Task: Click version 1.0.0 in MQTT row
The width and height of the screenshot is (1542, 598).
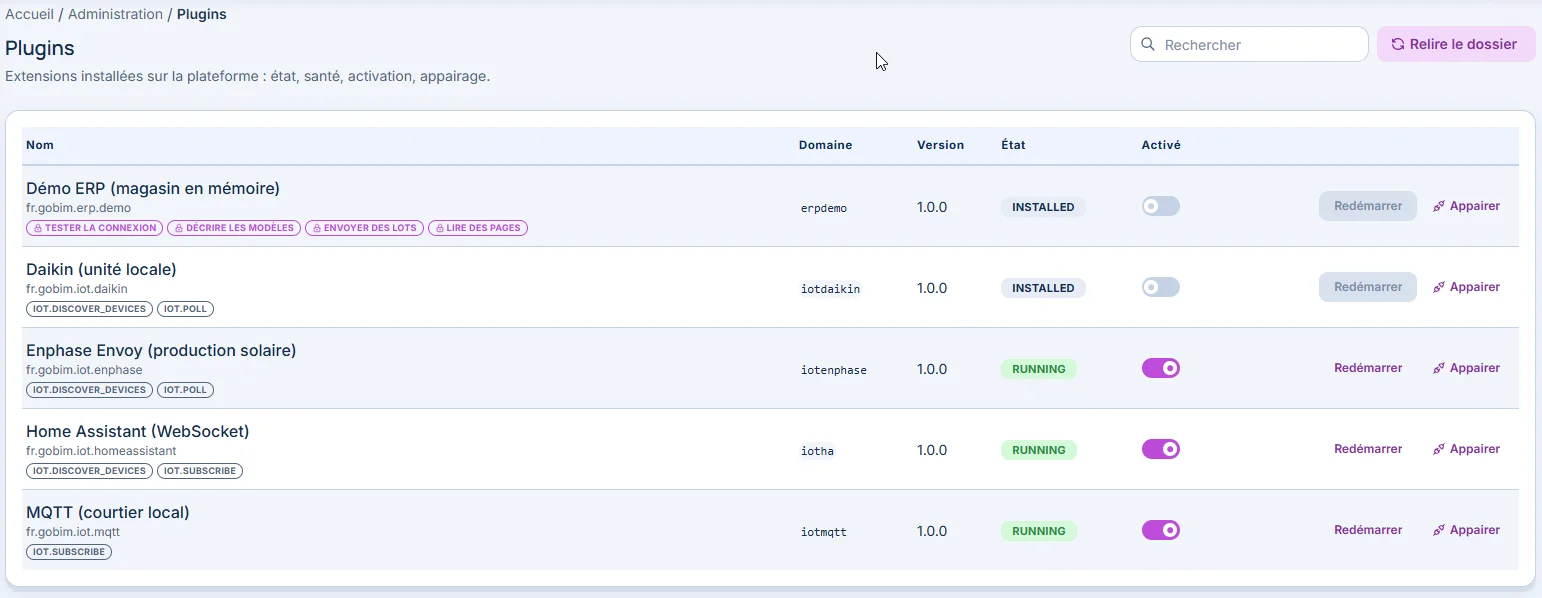Action: click(932, 531)
